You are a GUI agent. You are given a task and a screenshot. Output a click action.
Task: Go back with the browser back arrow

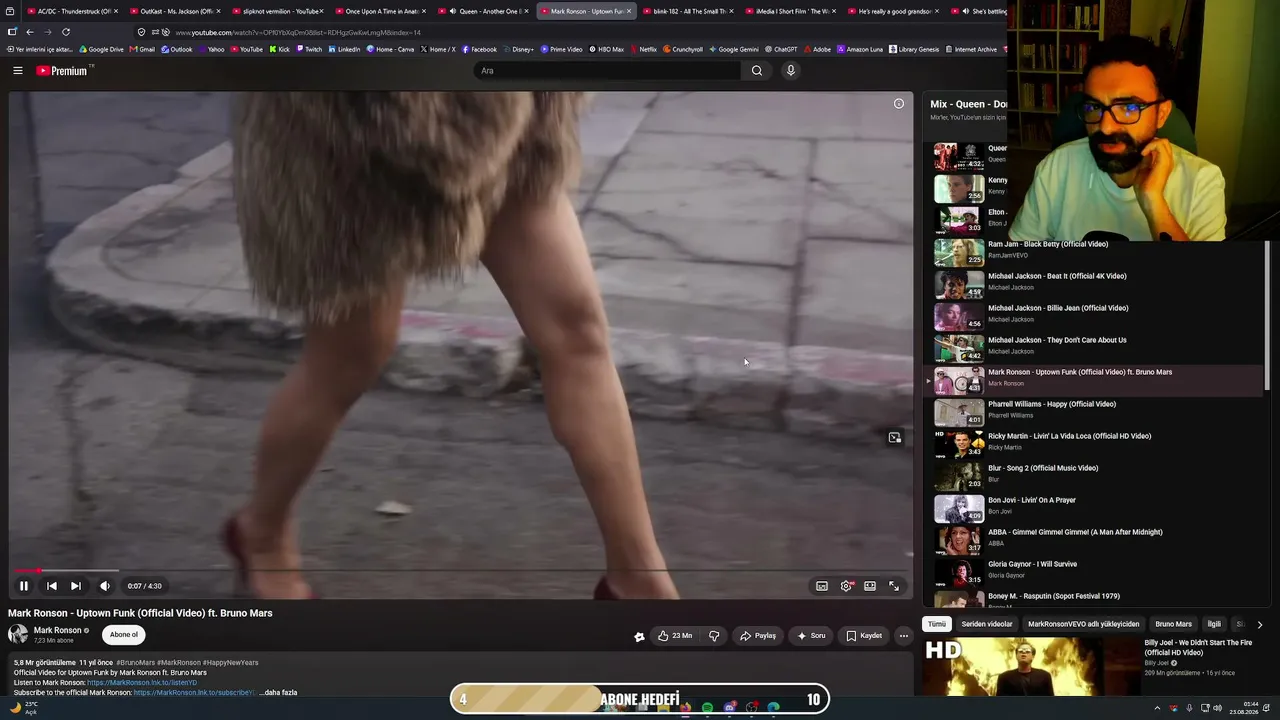30,32
